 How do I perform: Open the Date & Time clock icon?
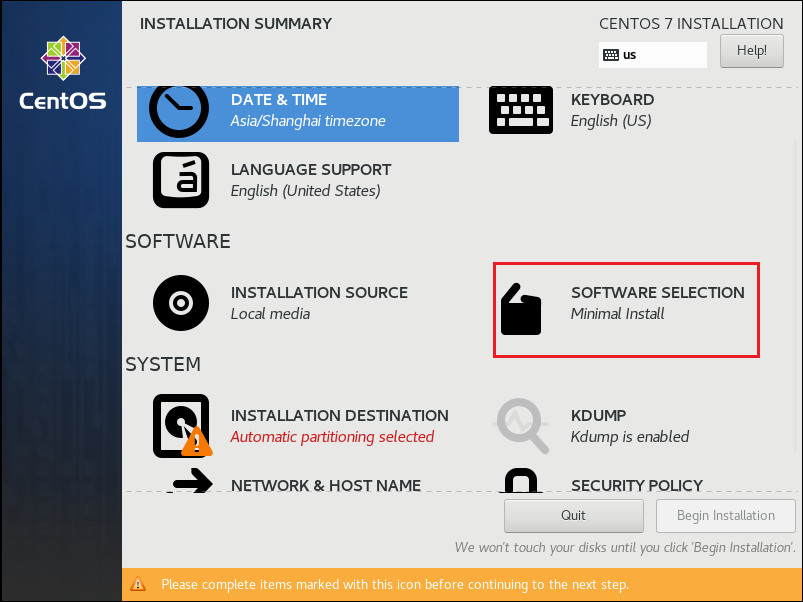point(179,112)
